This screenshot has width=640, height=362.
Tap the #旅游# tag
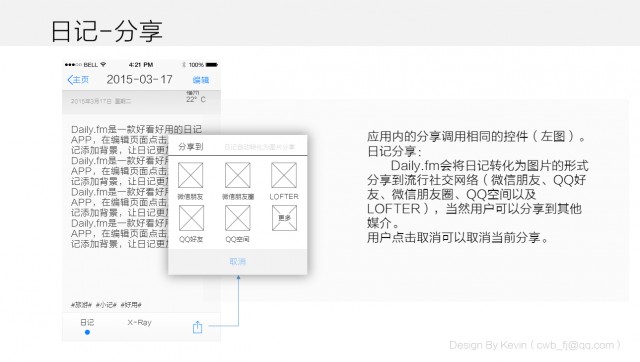81,305
